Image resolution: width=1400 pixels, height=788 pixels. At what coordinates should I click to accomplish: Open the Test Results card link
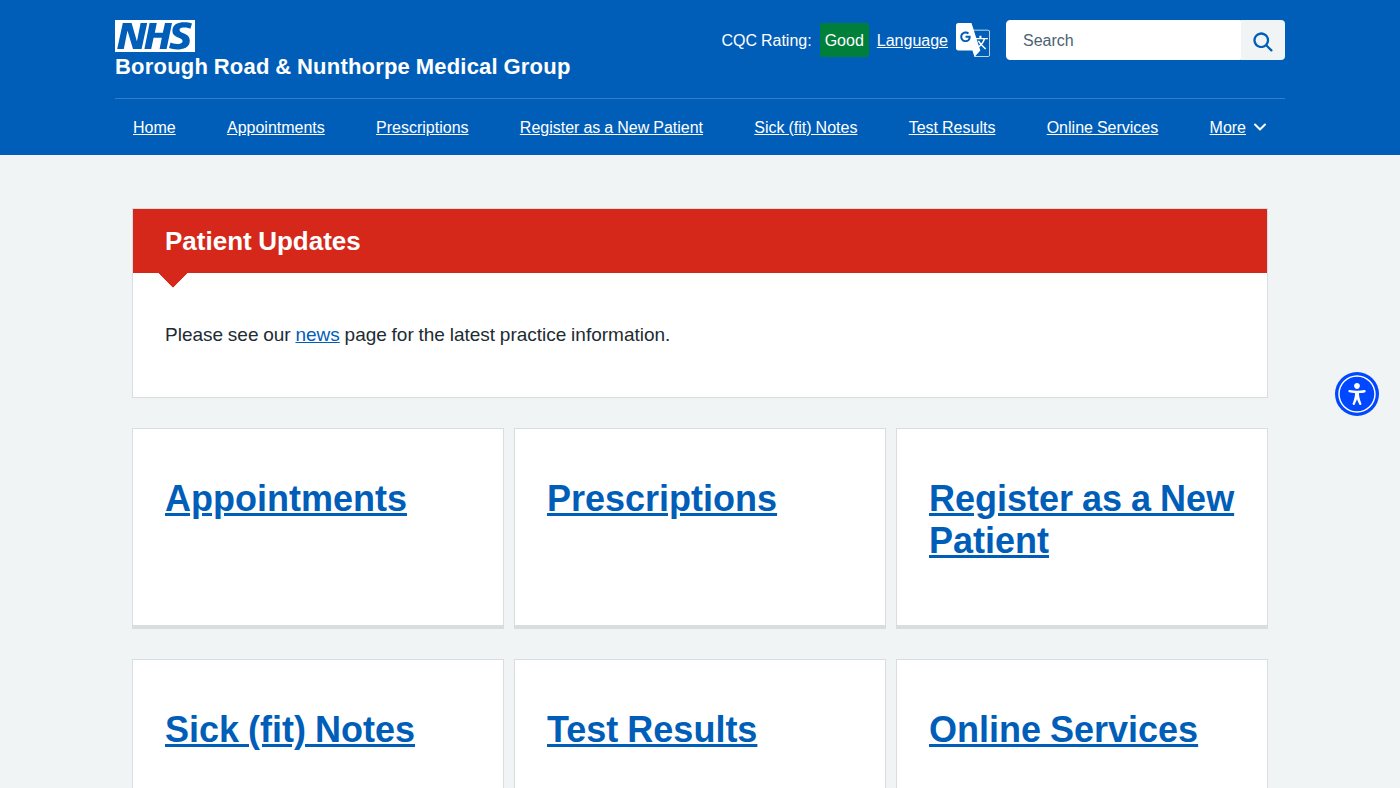(x=652, y=729)
